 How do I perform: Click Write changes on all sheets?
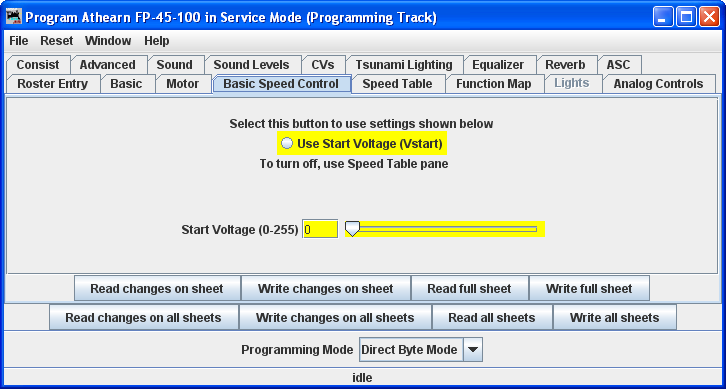[x=335, y=318]
